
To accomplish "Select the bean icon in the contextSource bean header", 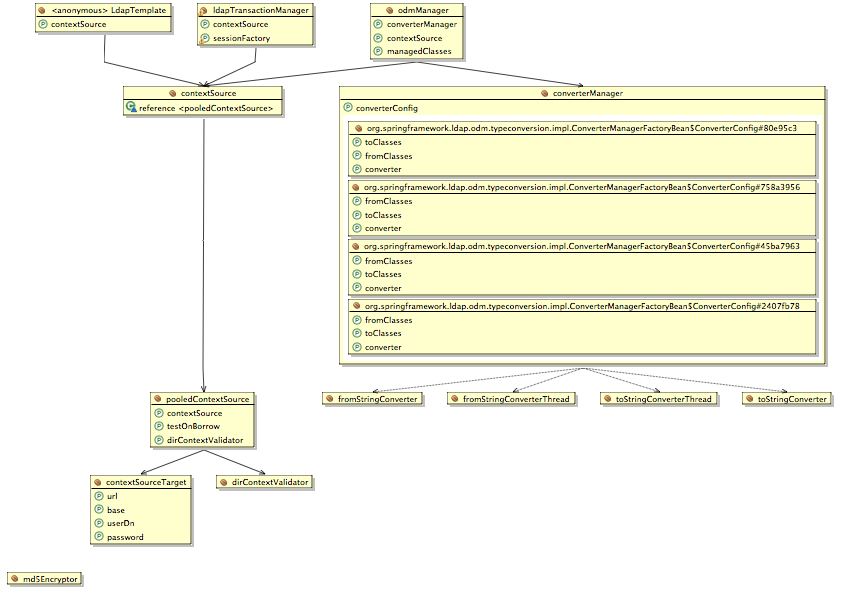I will click(172, 93).
